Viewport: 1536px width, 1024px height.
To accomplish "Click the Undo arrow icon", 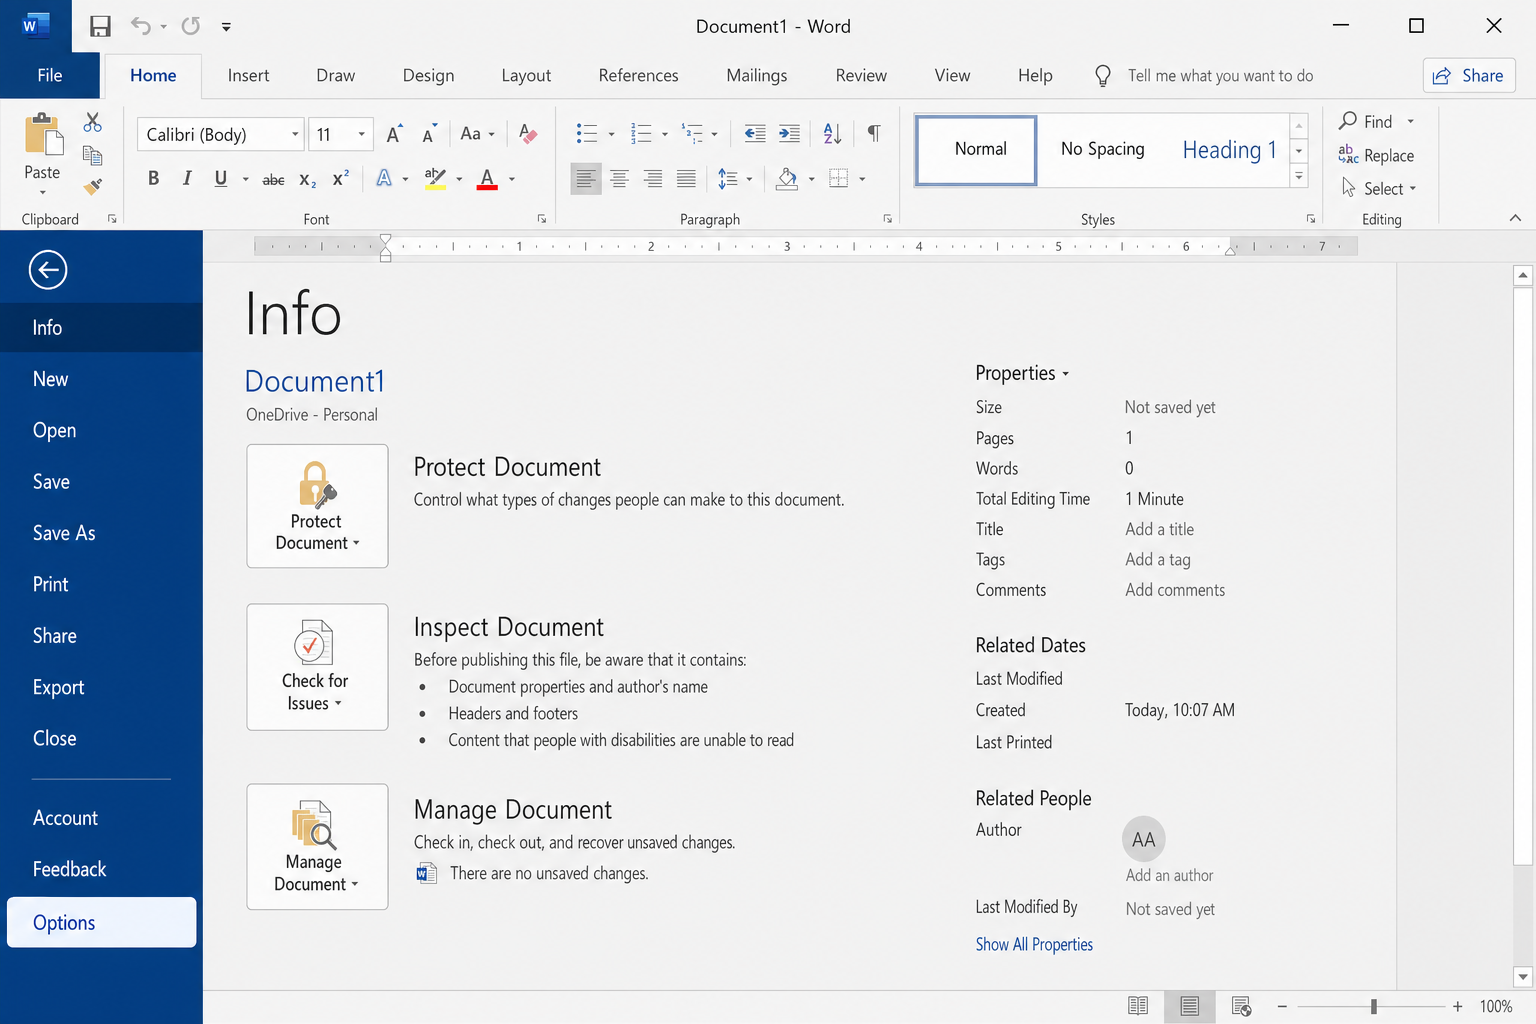I will pos(141,26).
